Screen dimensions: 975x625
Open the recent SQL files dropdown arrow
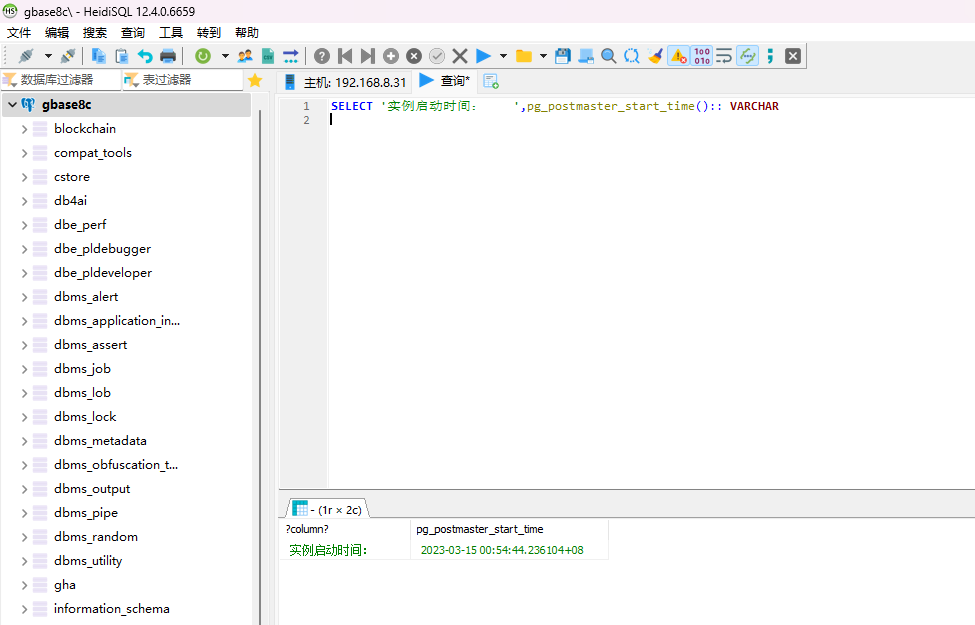(x=543, y=56)
